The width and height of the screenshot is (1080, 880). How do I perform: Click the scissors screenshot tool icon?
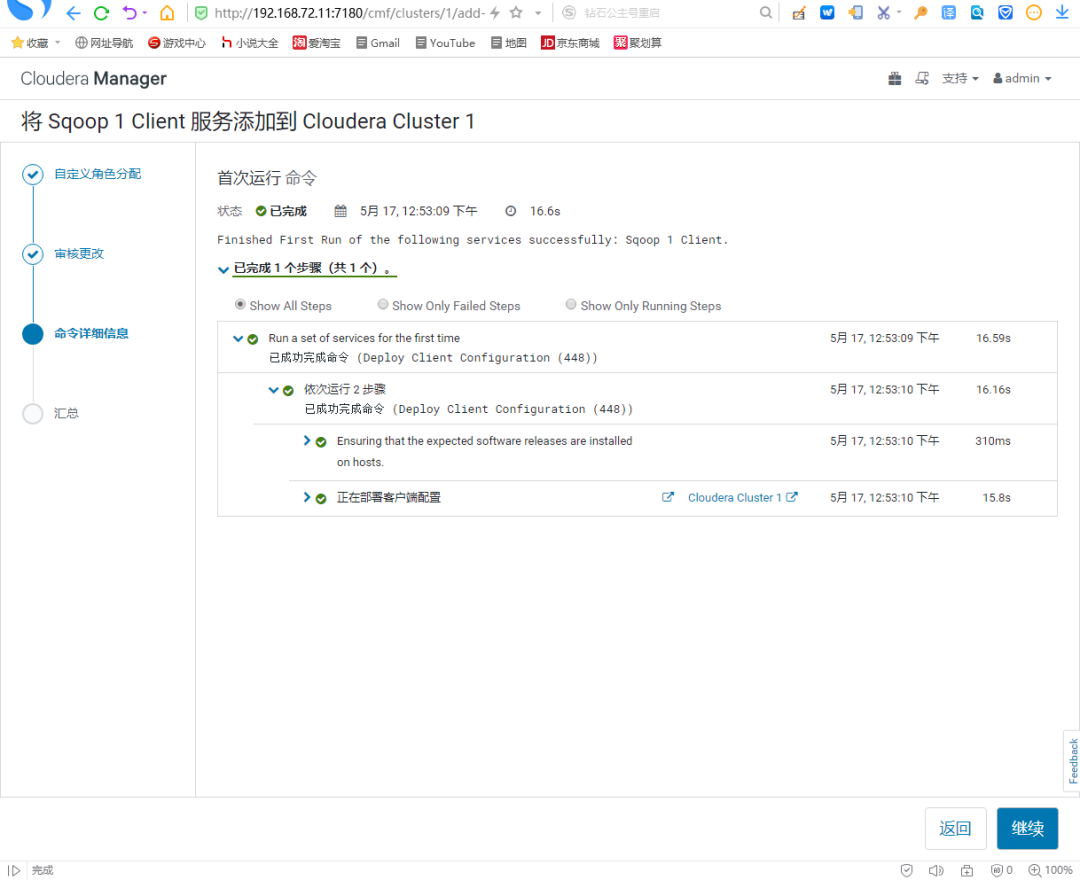tap(883, 12)
